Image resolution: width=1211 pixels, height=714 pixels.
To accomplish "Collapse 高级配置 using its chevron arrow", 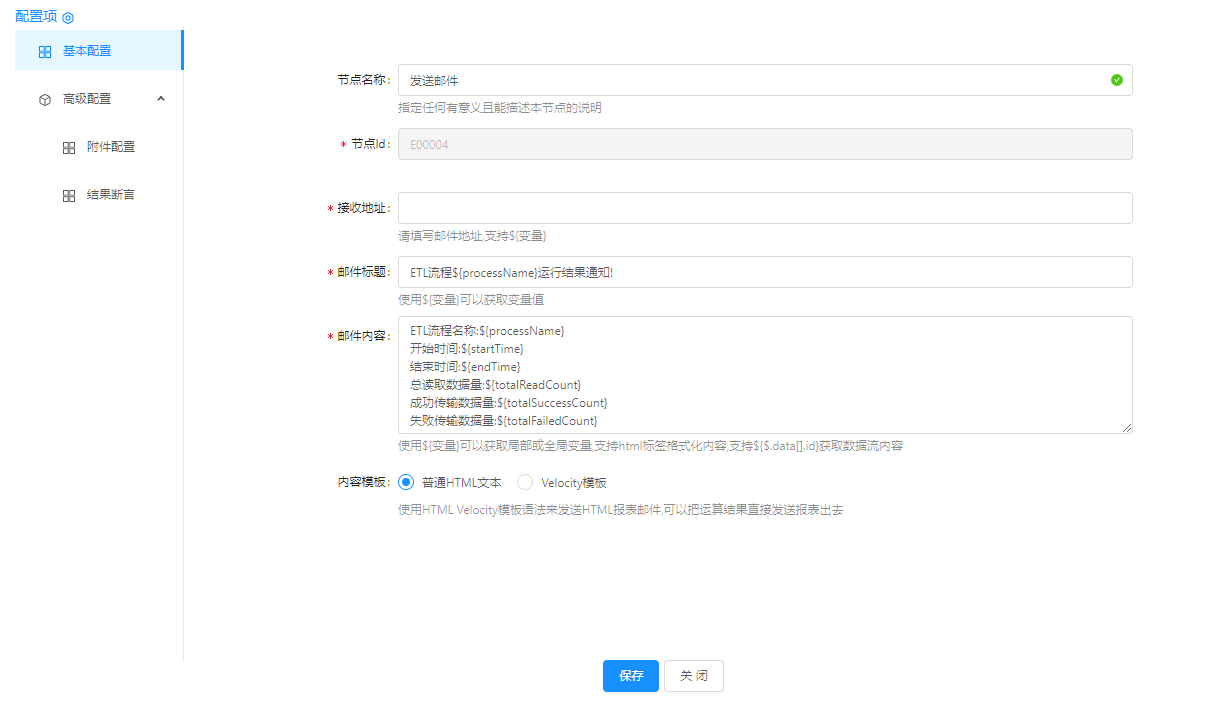I will click(161, 98).
